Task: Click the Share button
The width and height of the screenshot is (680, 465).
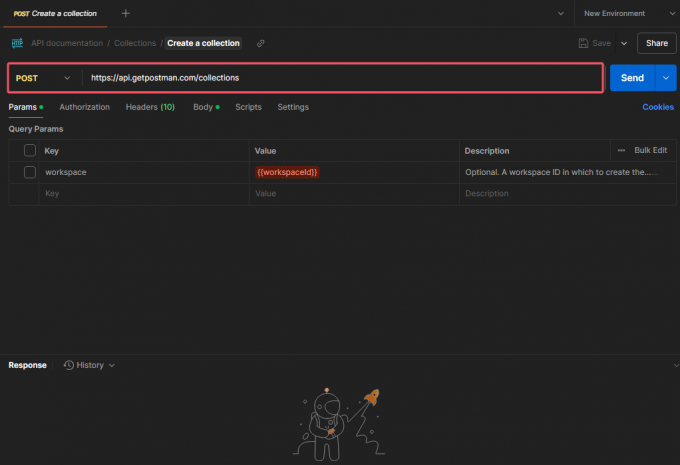Action: (657, 43)
